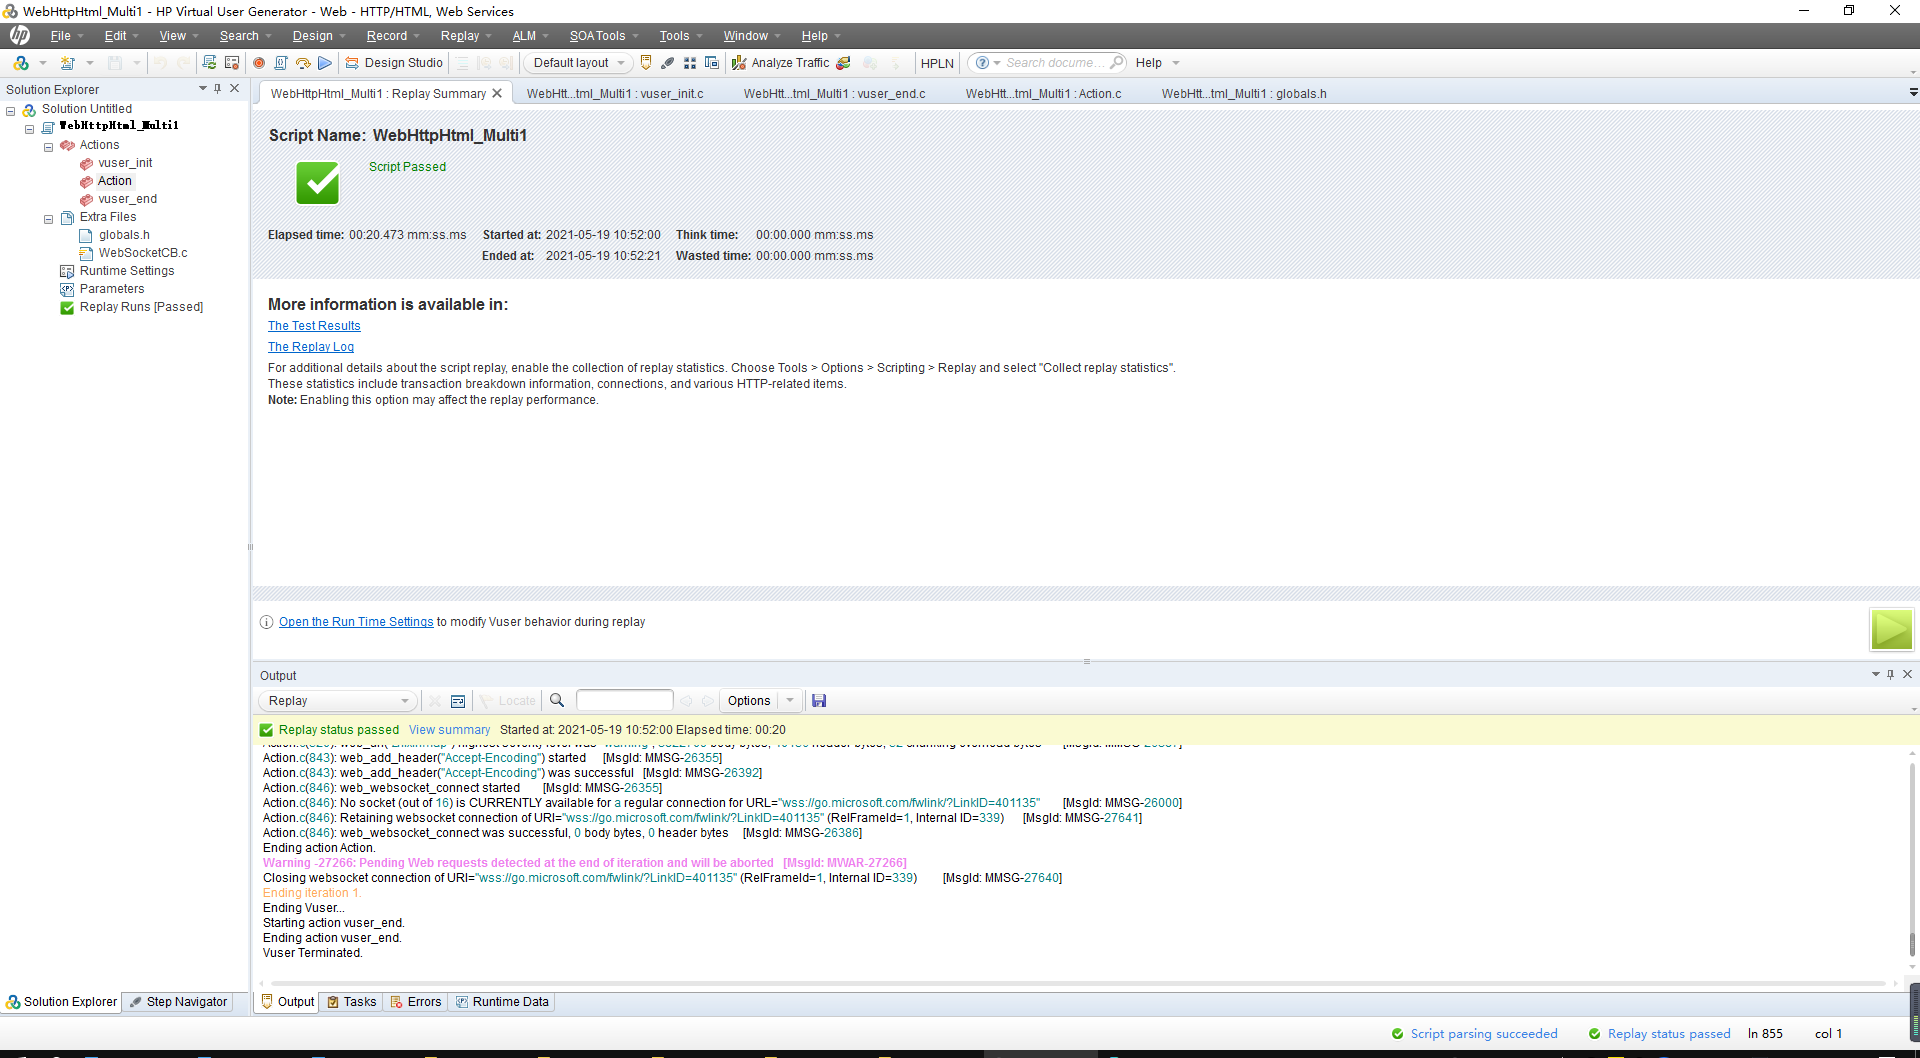Collapse the Solution Untitled tree node

click(x=11, y=110)
